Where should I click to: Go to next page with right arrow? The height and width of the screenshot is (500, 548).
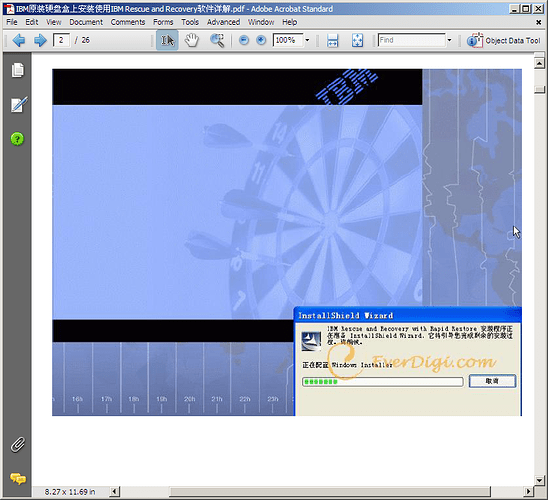click(40, 40)
